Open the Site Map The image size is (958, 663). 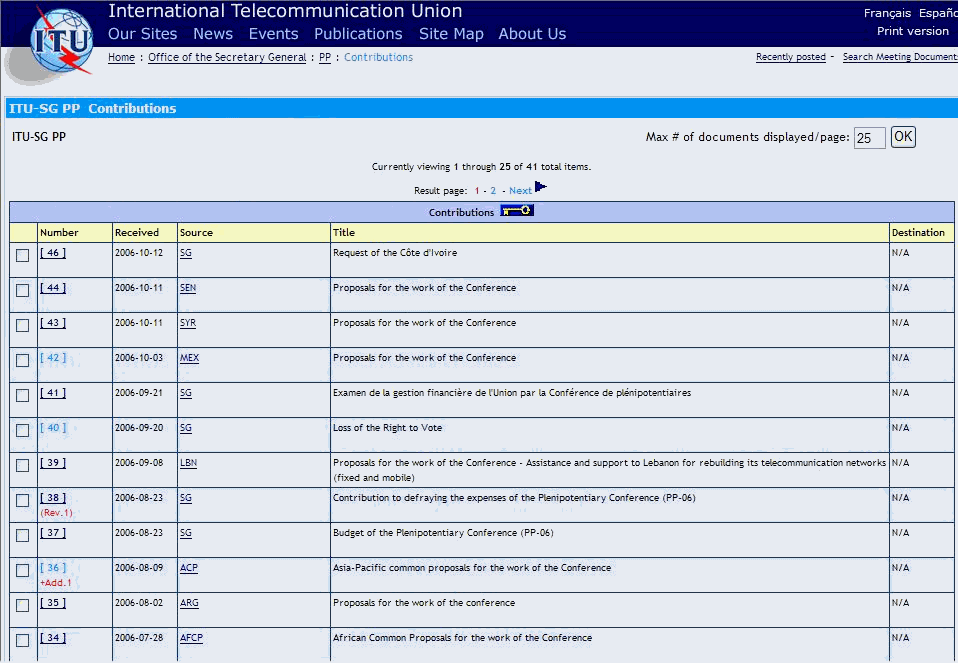pyautogui.click(x=451, y=34)
